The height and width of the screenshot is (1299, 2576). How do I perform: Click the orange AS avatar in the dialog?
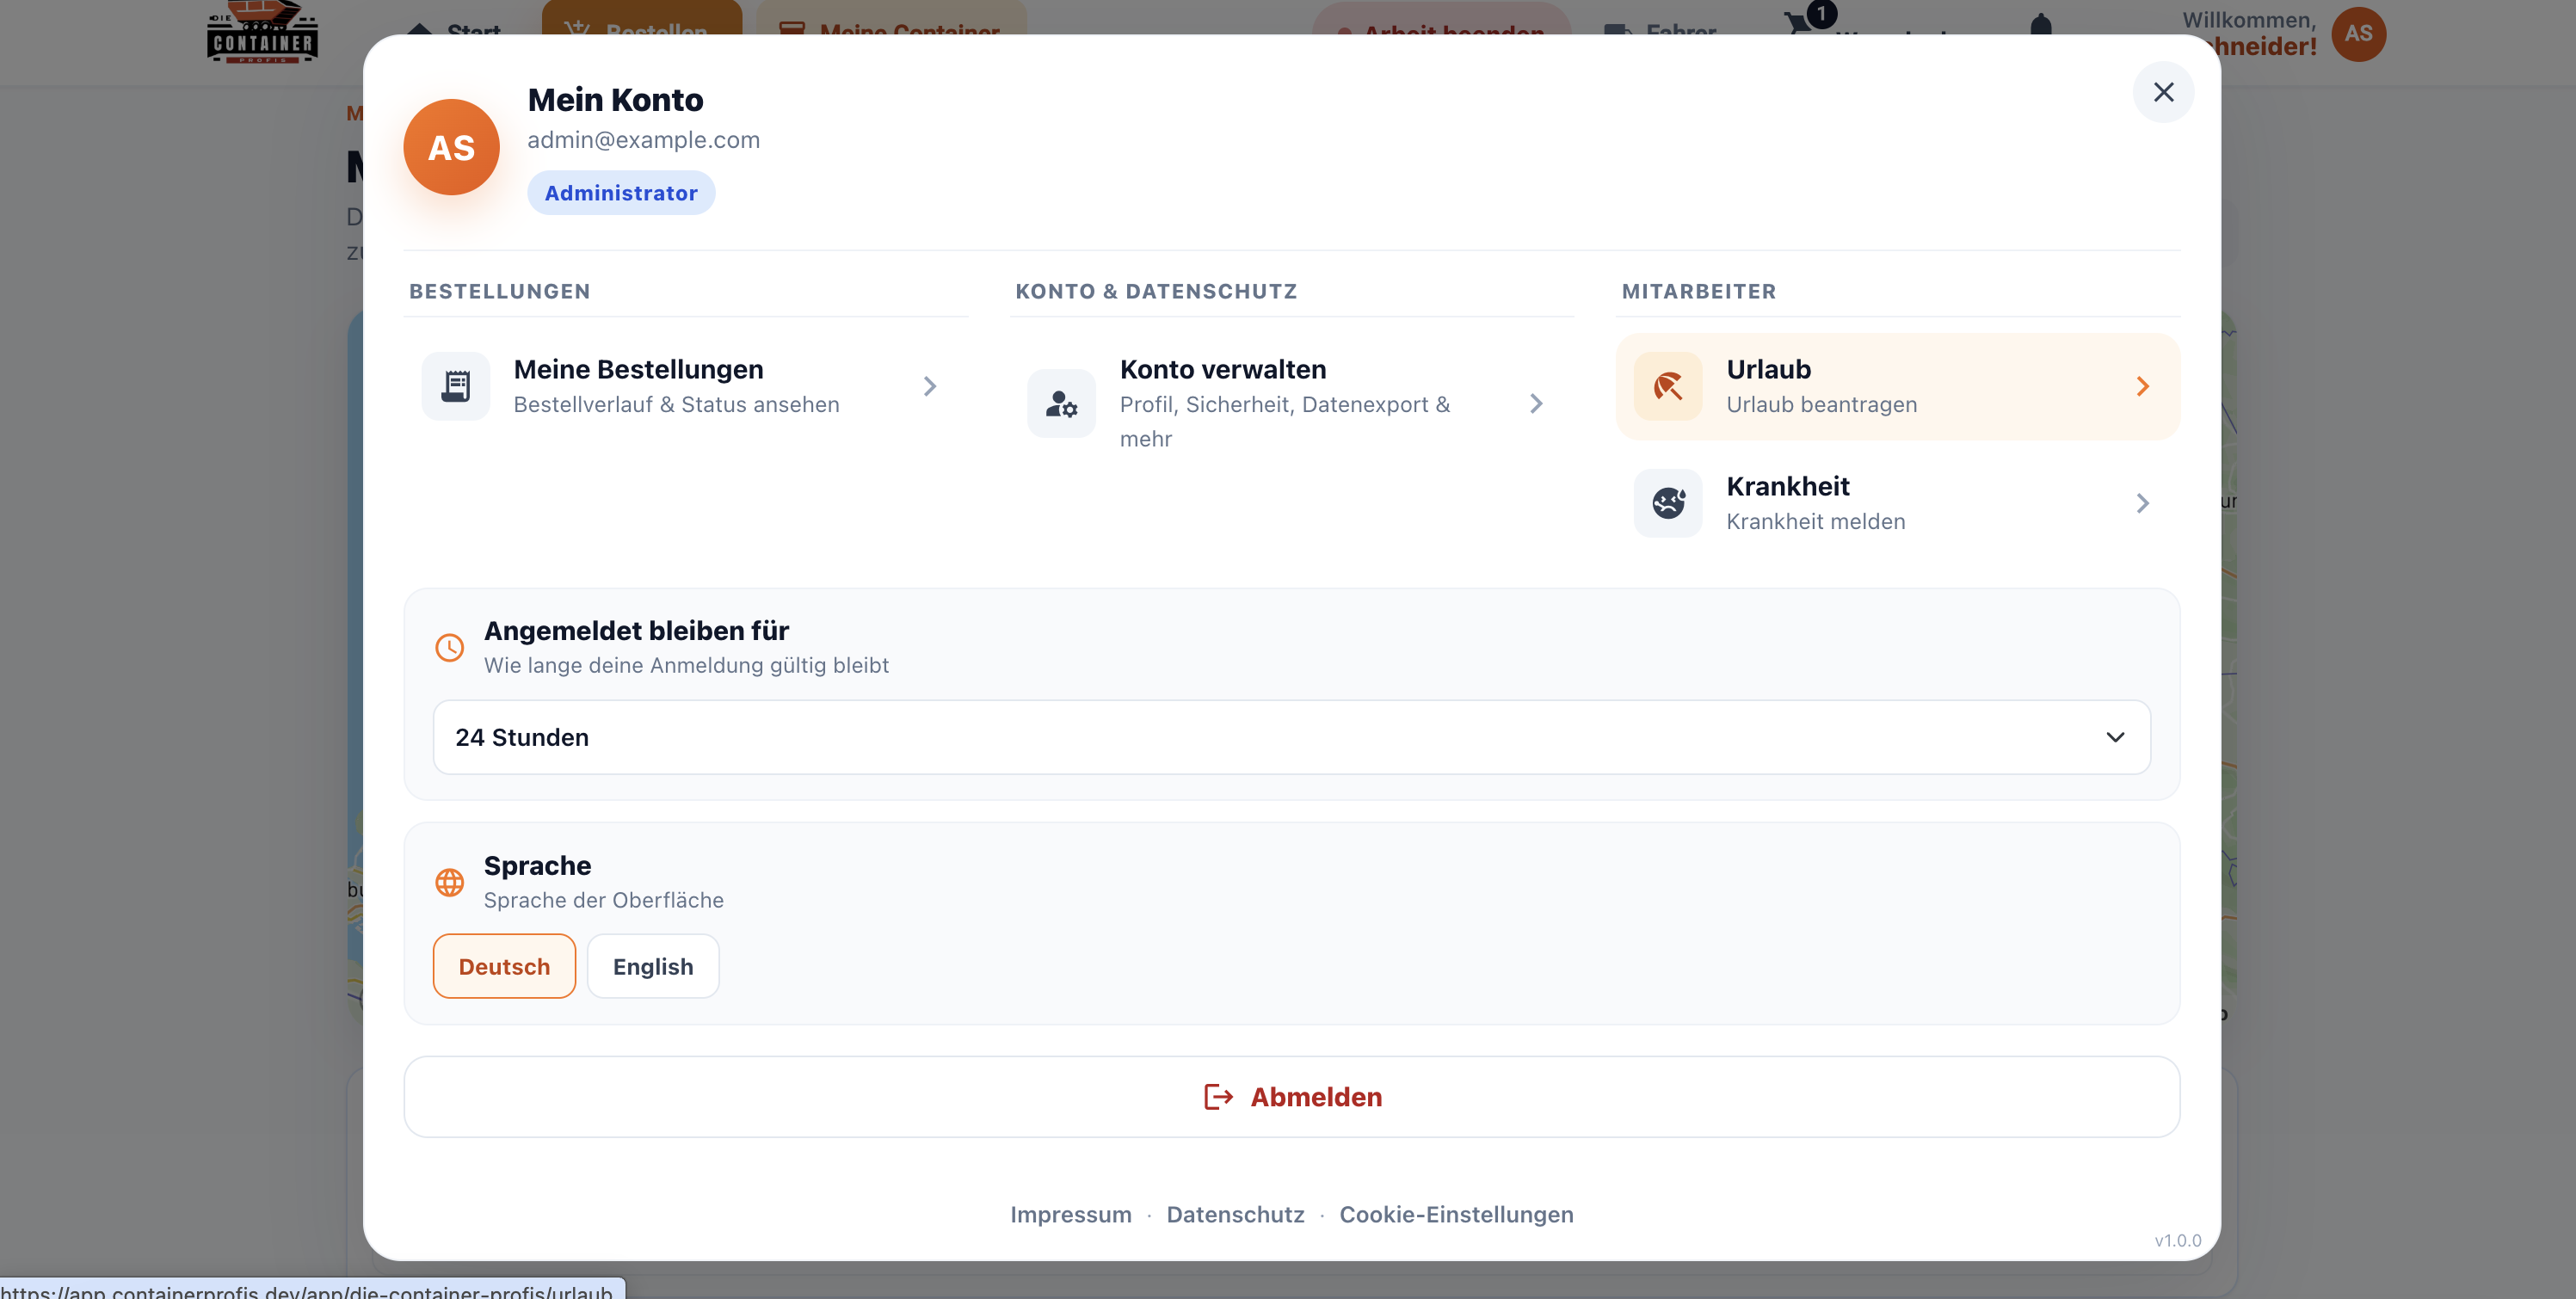pyautogui.click(x=451, y=147)
